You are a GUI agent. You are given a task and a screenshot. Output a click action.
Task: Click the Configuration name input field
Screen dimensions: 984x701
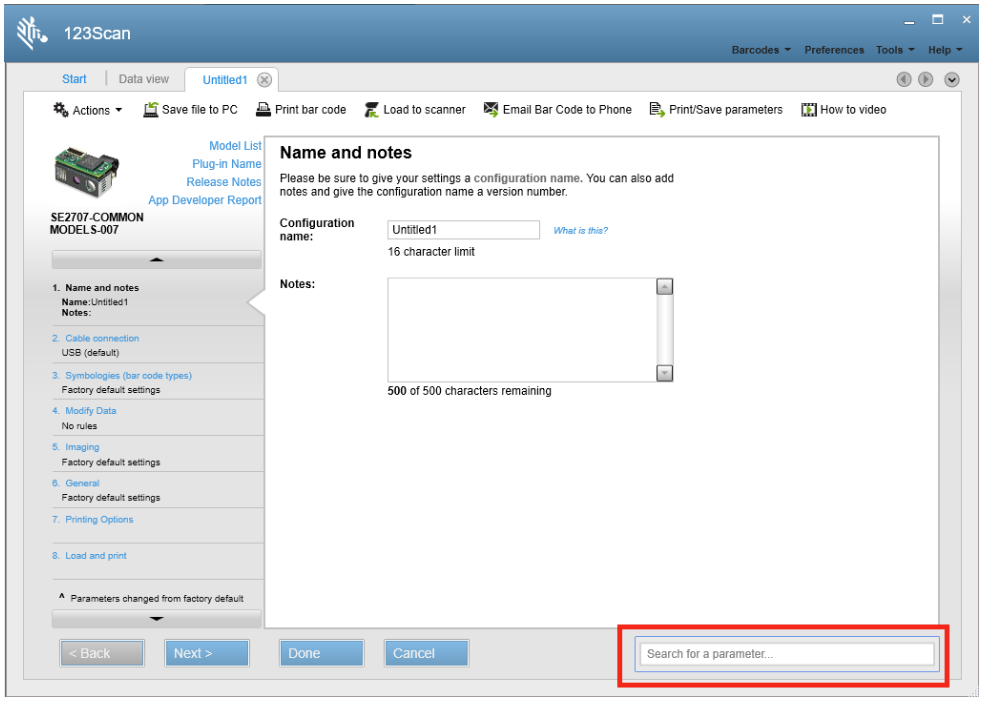tap(463, 230)
